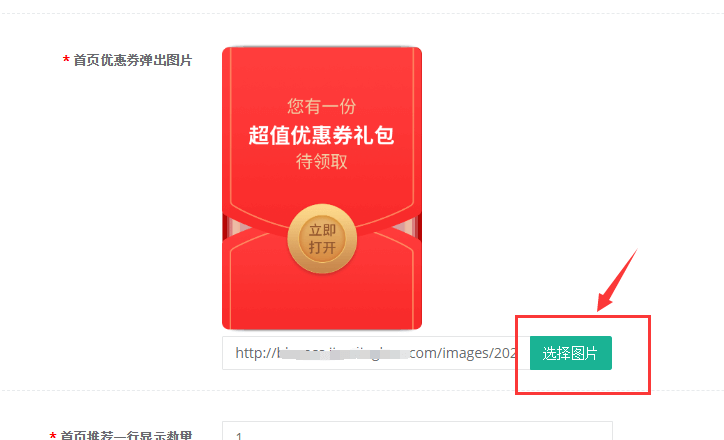Viewport: 724px width, 440px height.
Task: Click the 待领取 text on envelope
Action: pos(322,162)
